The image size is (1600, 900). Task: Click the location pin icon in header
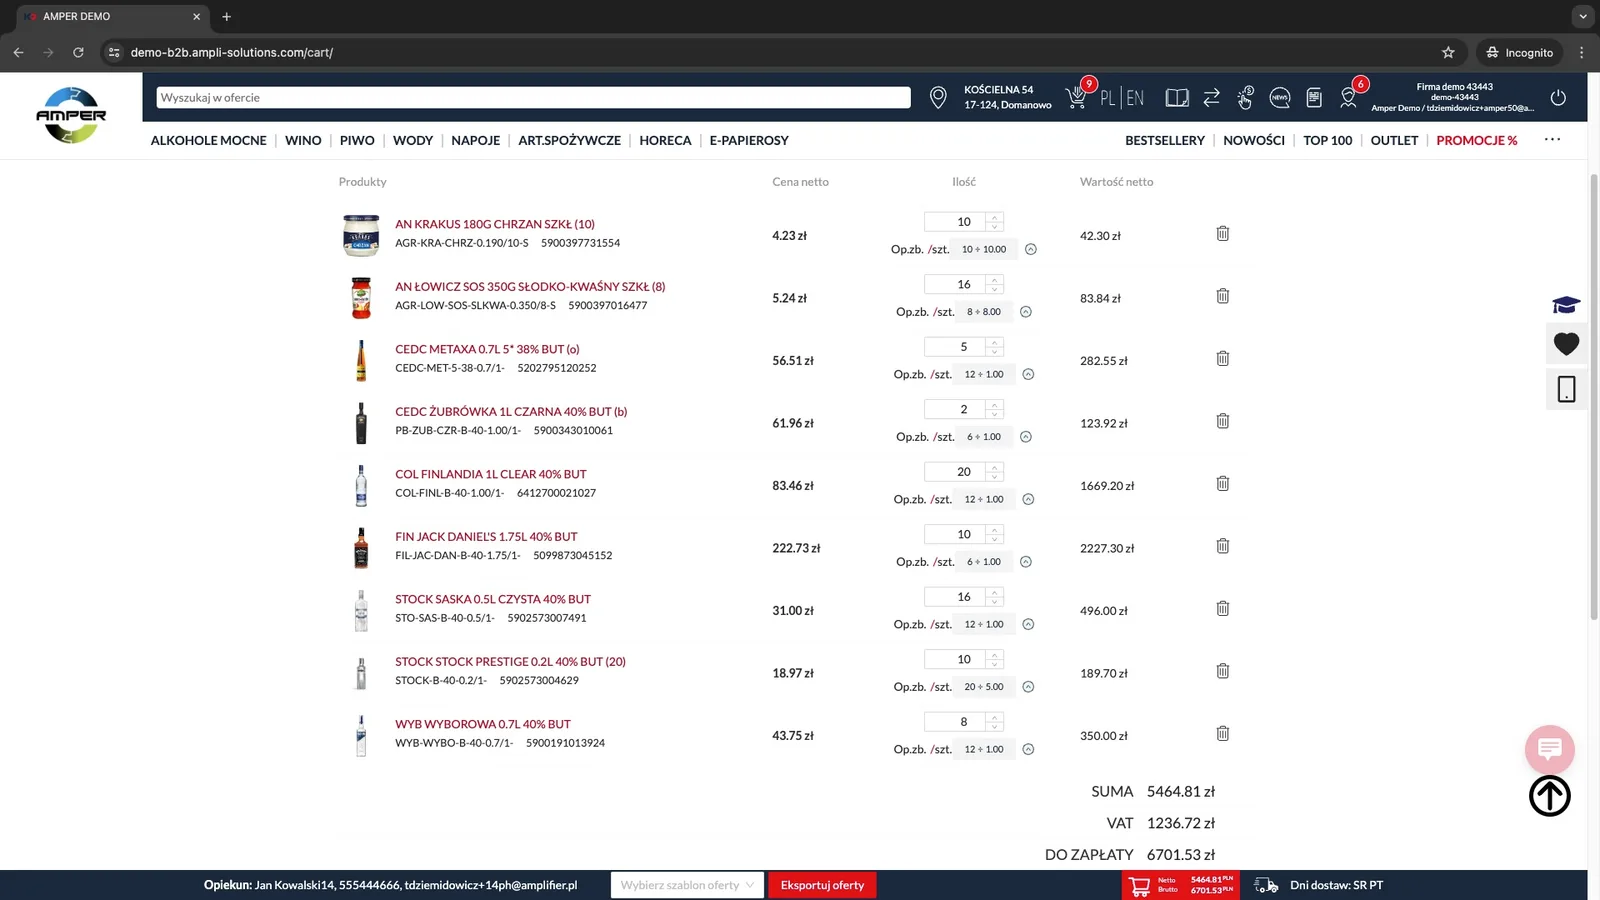(x=938, y=97)
